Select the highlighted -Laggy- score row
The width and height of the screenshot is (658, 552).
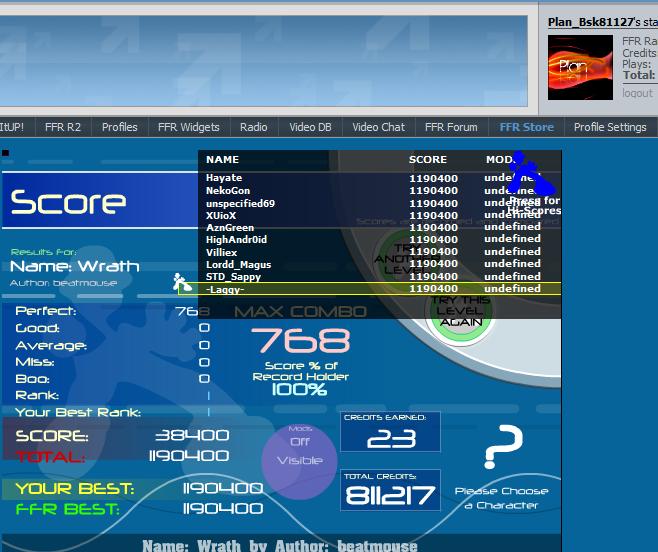coord(370,289)
